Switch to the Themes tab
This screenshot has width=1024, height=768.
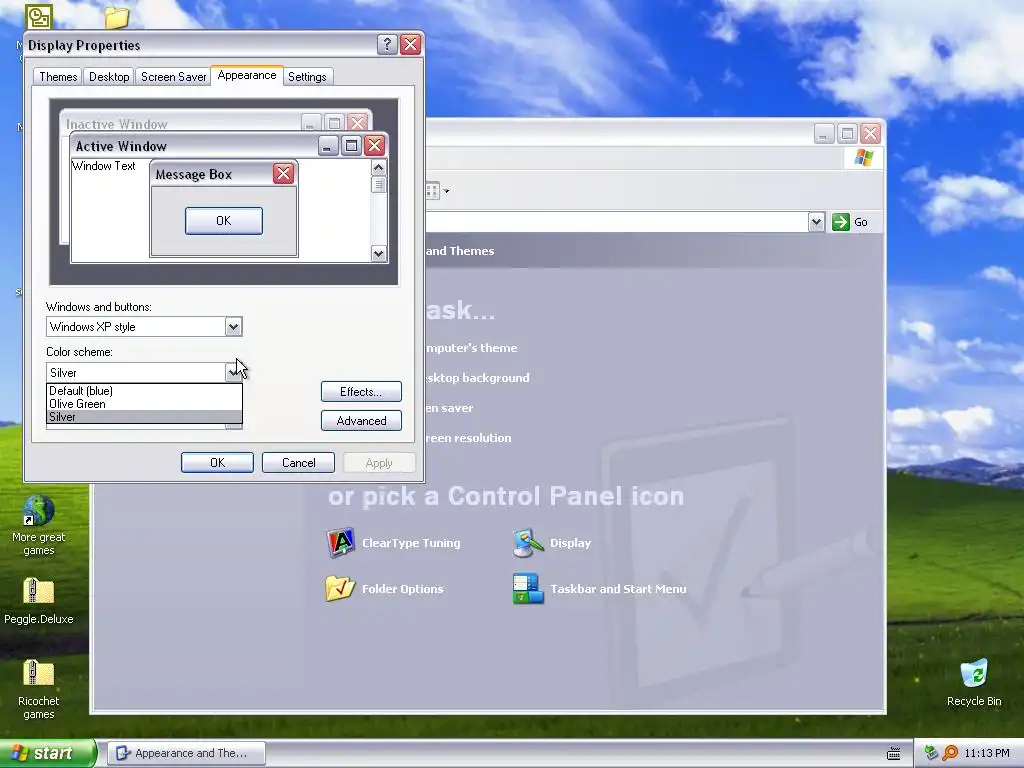(x=58, y=77)
